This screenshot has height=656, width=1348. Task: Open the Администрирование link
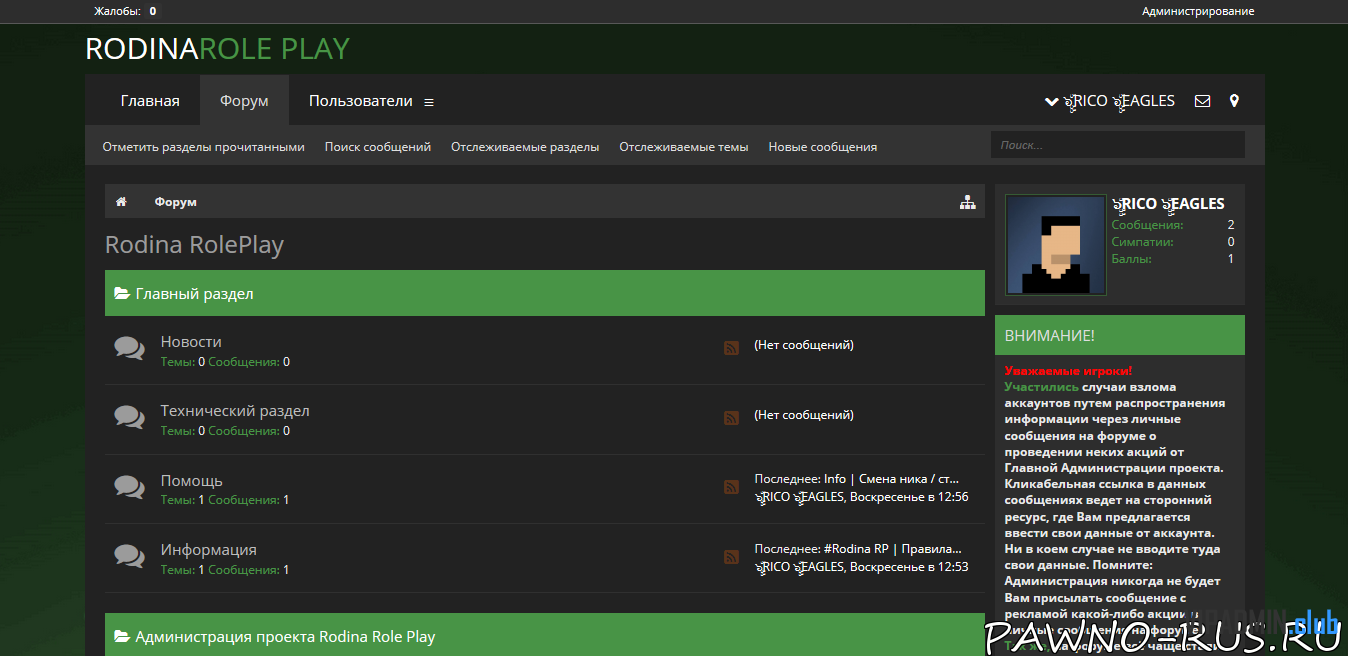(x=1198, y=11)
